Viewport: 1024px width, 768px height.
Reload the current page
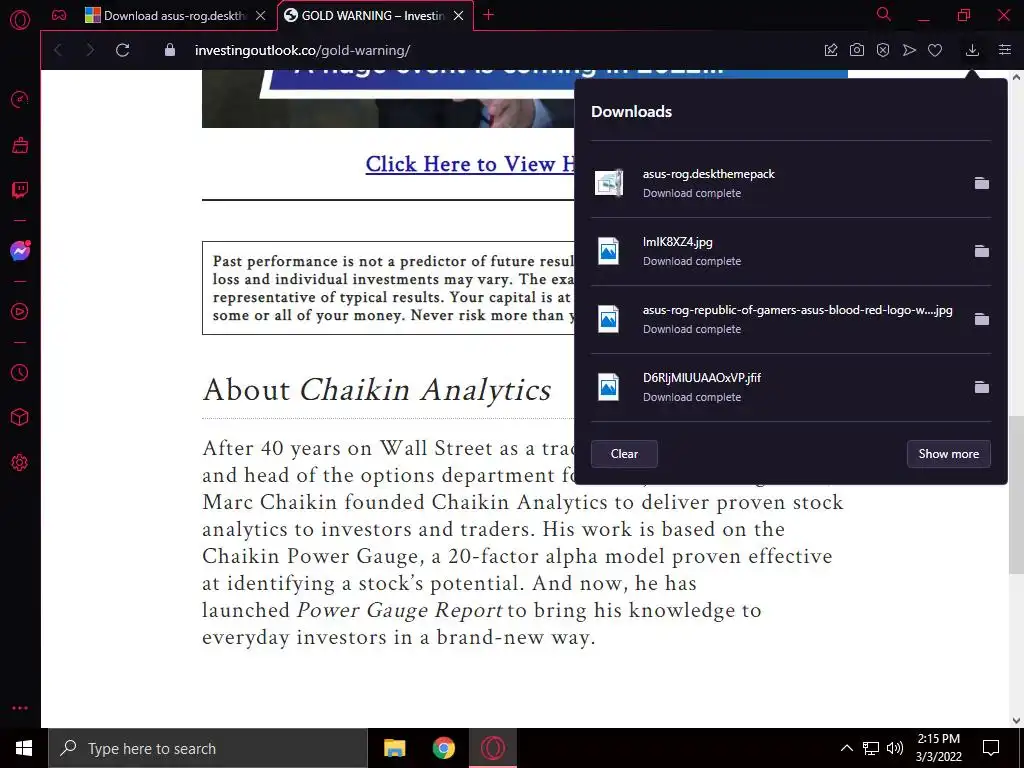coord(122,50)
